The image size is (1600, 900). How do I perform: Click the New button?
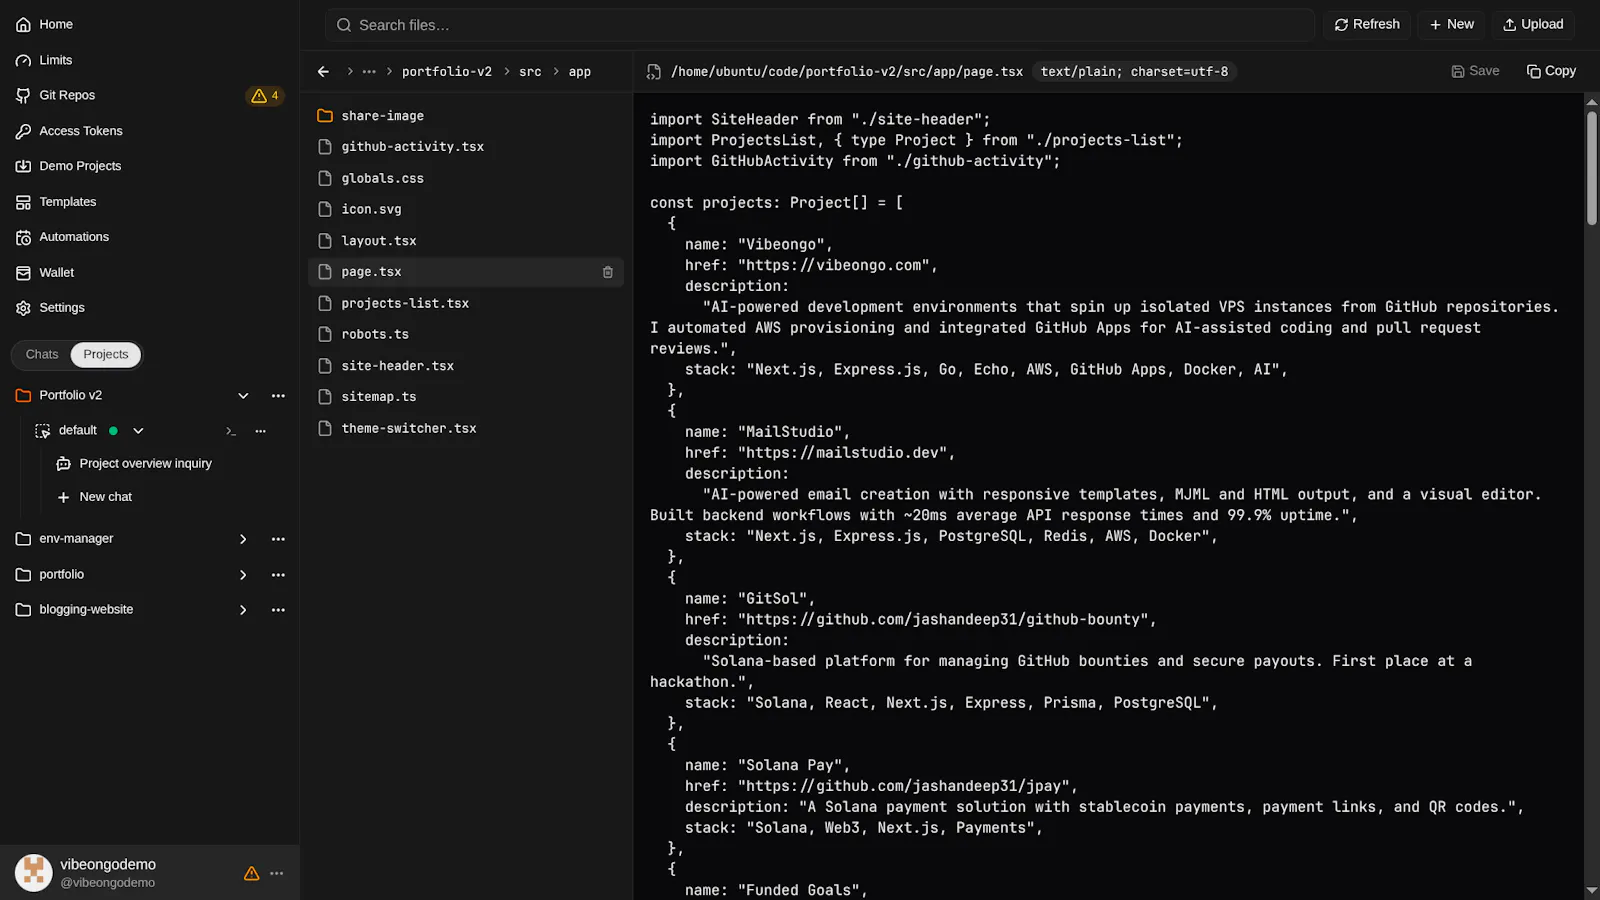1452,25
